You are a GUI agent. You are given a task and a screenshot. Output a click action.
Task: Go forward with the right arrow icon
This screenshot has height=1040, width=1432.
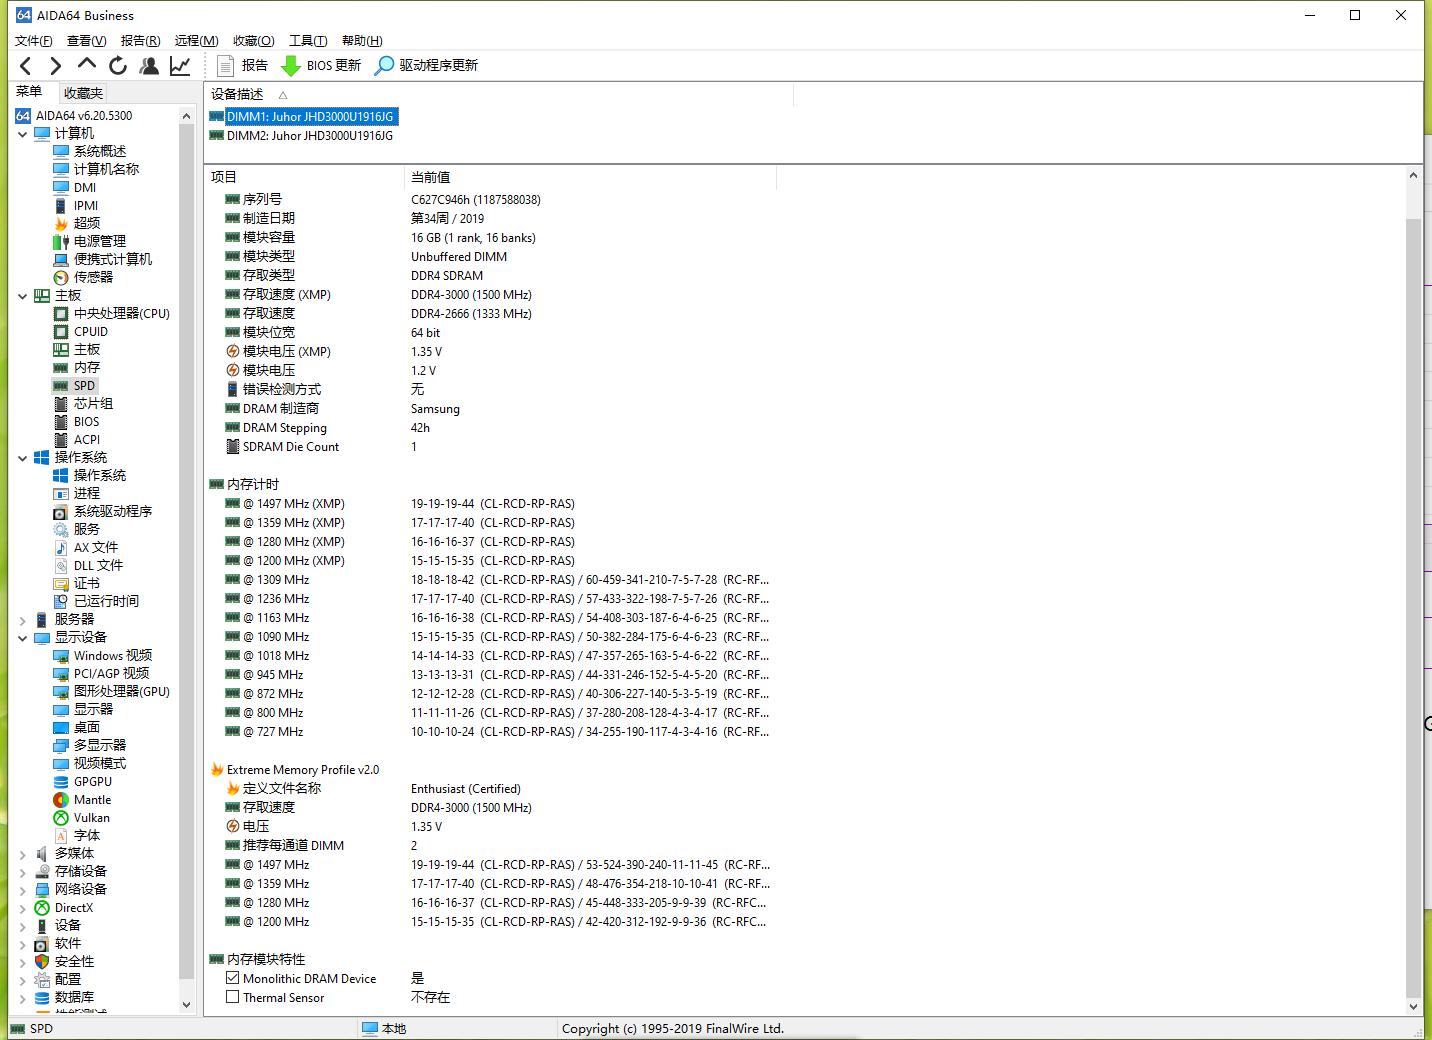(56, 66)
